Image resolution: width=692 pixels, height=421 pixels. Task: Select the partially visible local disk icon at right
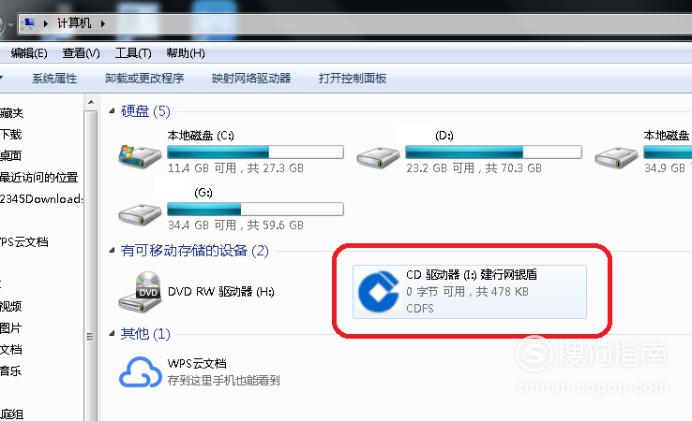(616, 157)
